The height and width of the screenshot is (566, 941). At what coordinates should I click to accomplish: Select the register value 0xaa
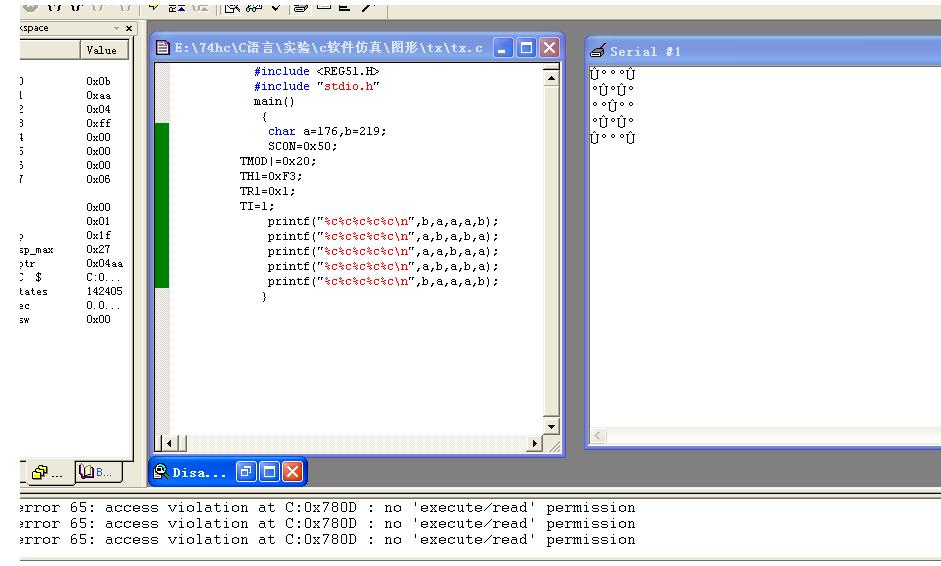(98, 95)
